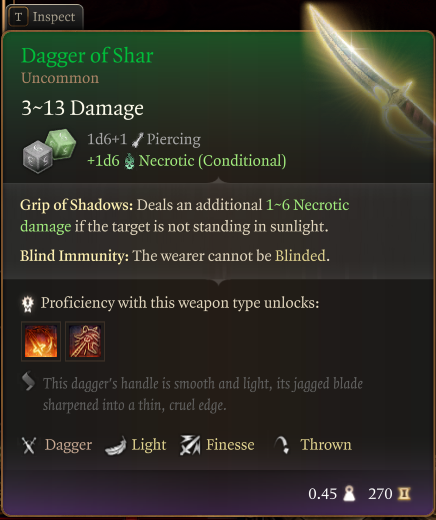The width and height of the screenshot is (436, 520).
Task: Click the Finesse property icon
Action: tap(190, 445)
